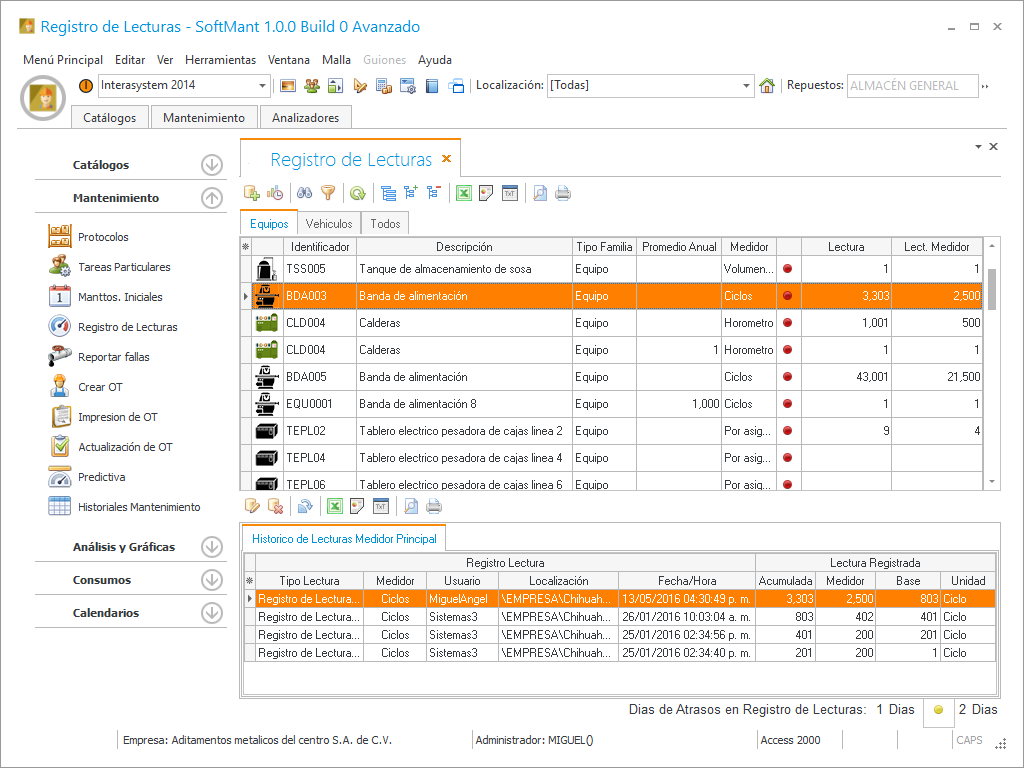Close the Registro de Lecturas document tab
The height and width of the screenshot is (768, 1024).
(x=447, y=159)
